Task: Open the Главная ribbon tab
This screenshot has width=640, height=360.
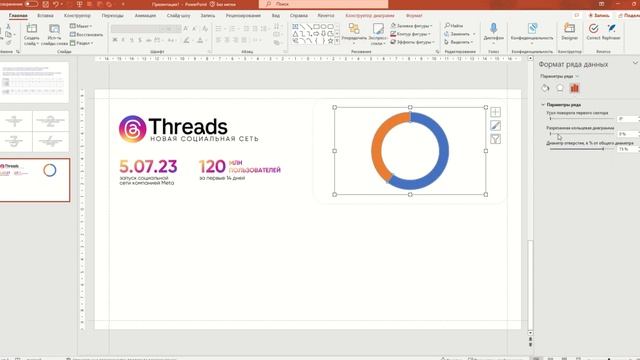Action: 18,16
